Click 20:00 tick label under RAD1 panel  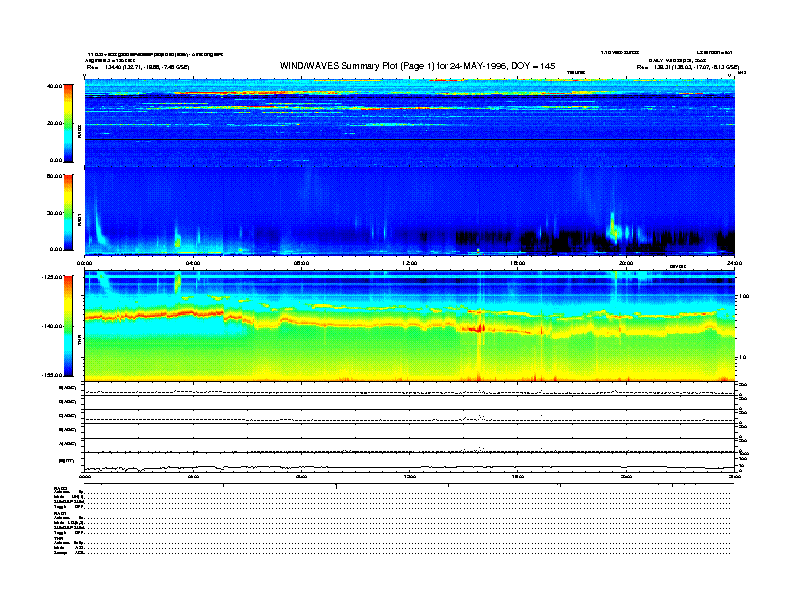[x=626, y=263]
